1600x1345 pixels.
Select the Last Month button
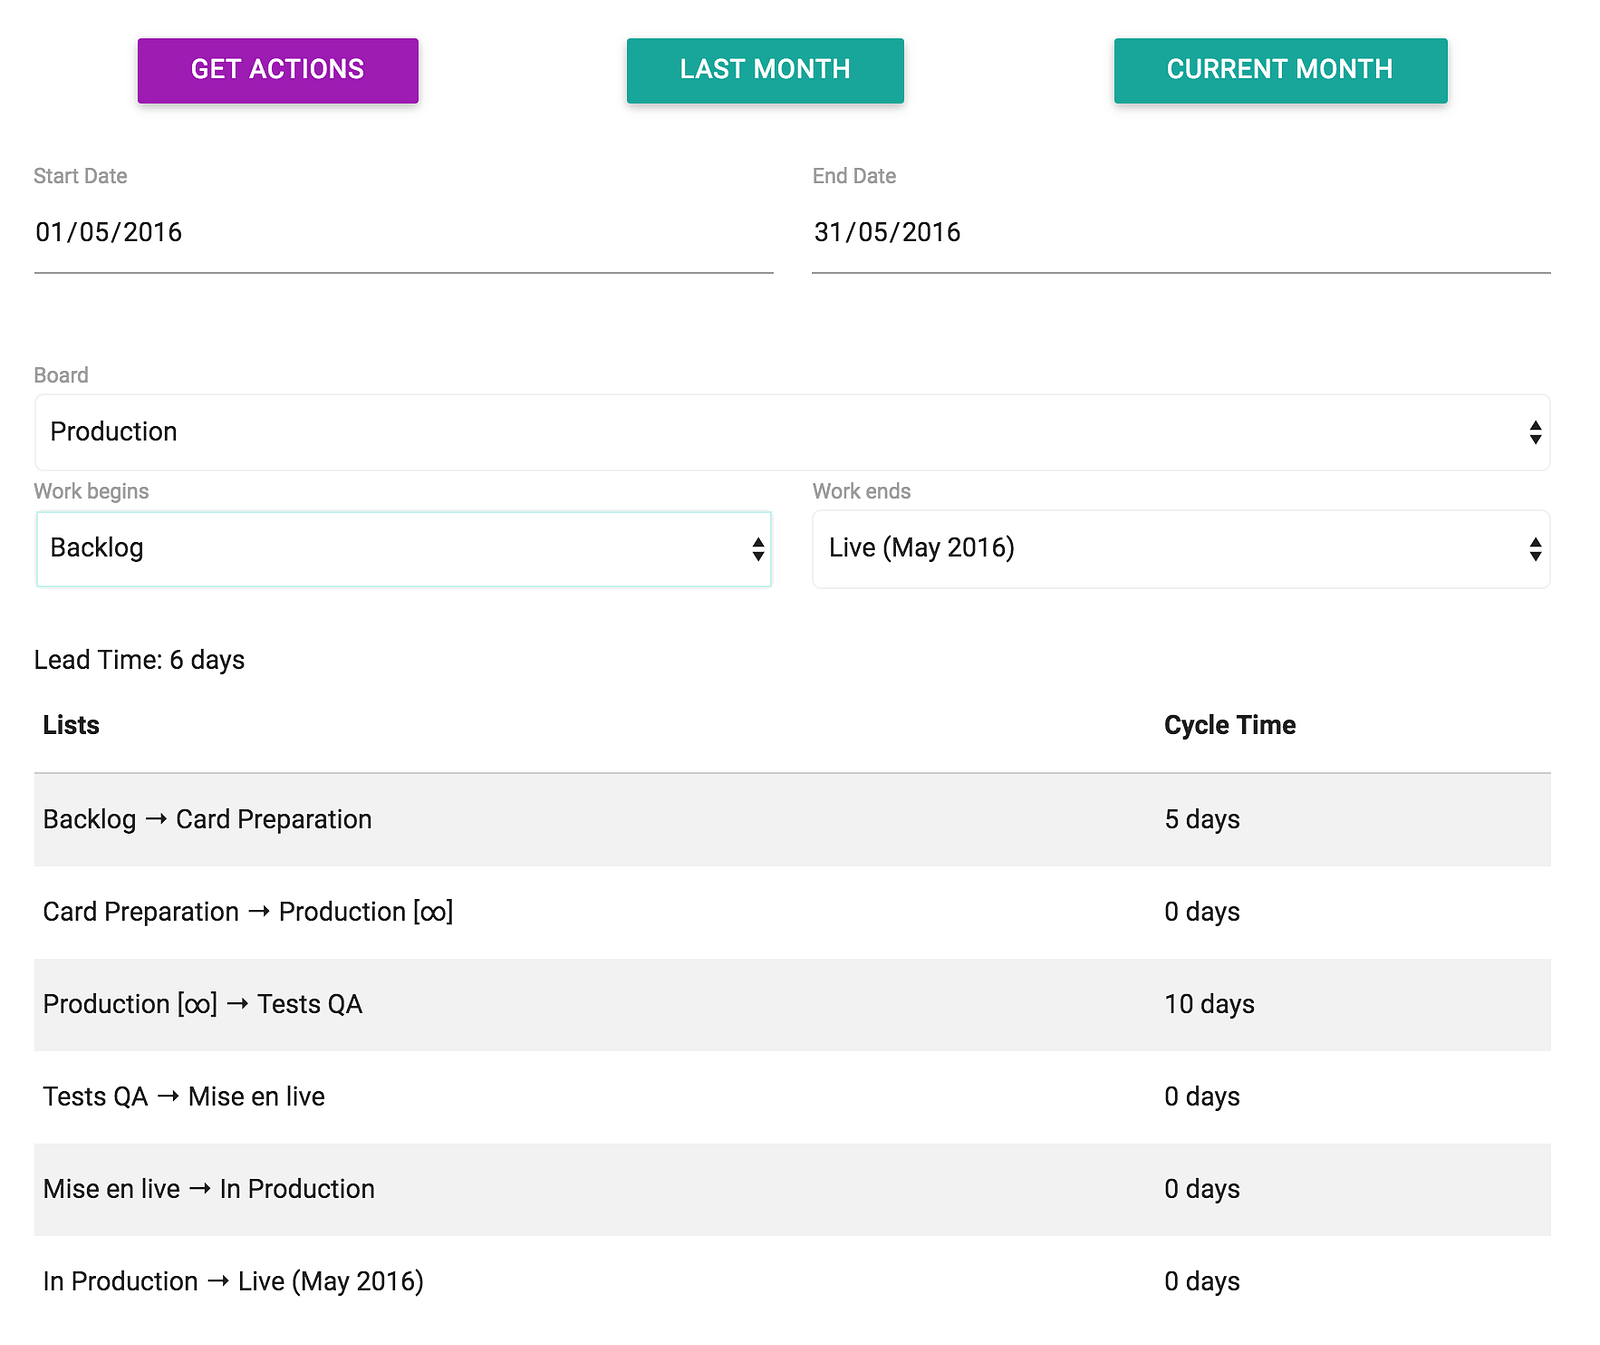(765, 70)
